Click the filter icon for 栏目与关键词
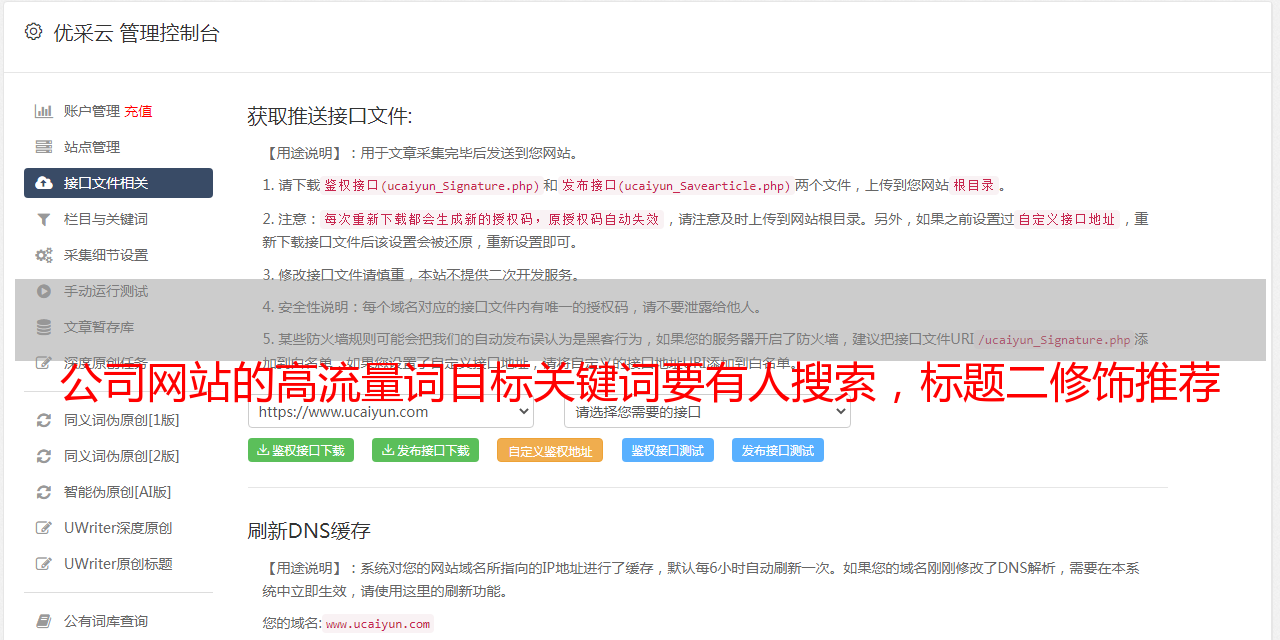The image size is (1280, 640). click(44, 219)
